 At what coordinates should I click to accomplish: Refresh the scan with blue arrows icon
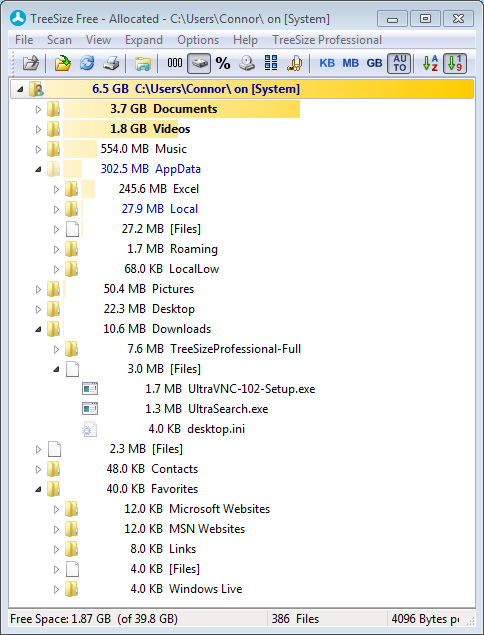click(87, 64)
